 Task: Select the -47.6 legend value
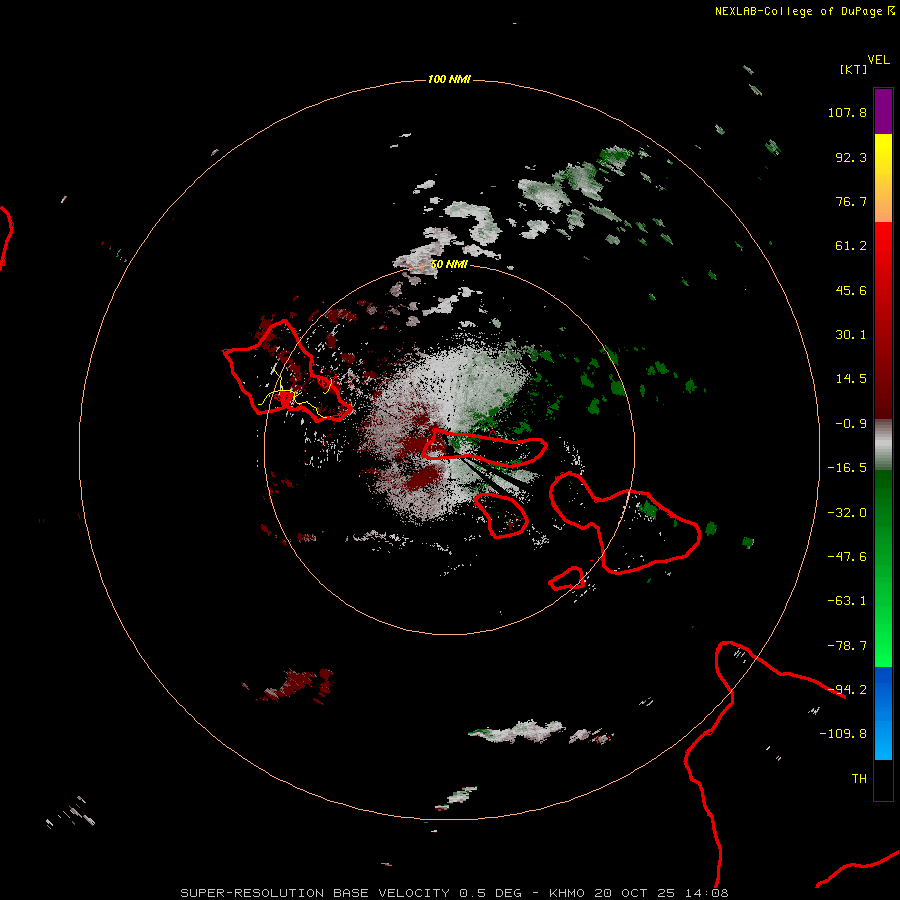pyautogui.click(x=847, y=557)
